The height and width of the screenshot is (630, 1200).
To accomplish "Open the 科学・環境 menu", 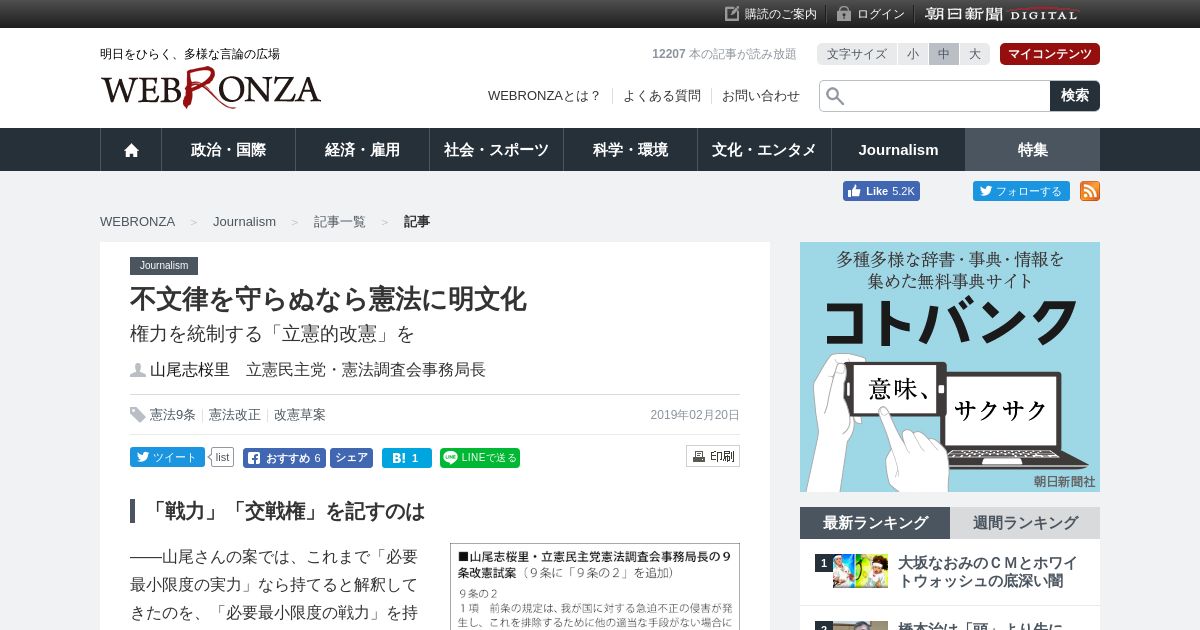I will 630,150.
